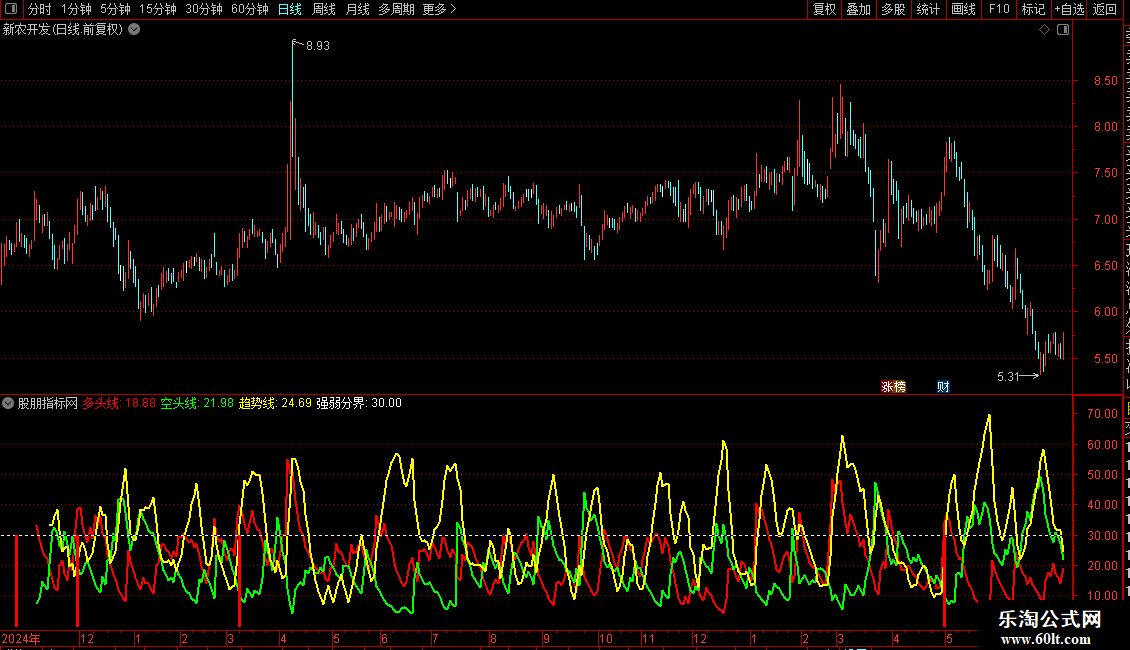Click the 新农开发(日线.前复权) chart title
Image resolution: width=1130 pixels, height=650 pixels.
point(63,30)
